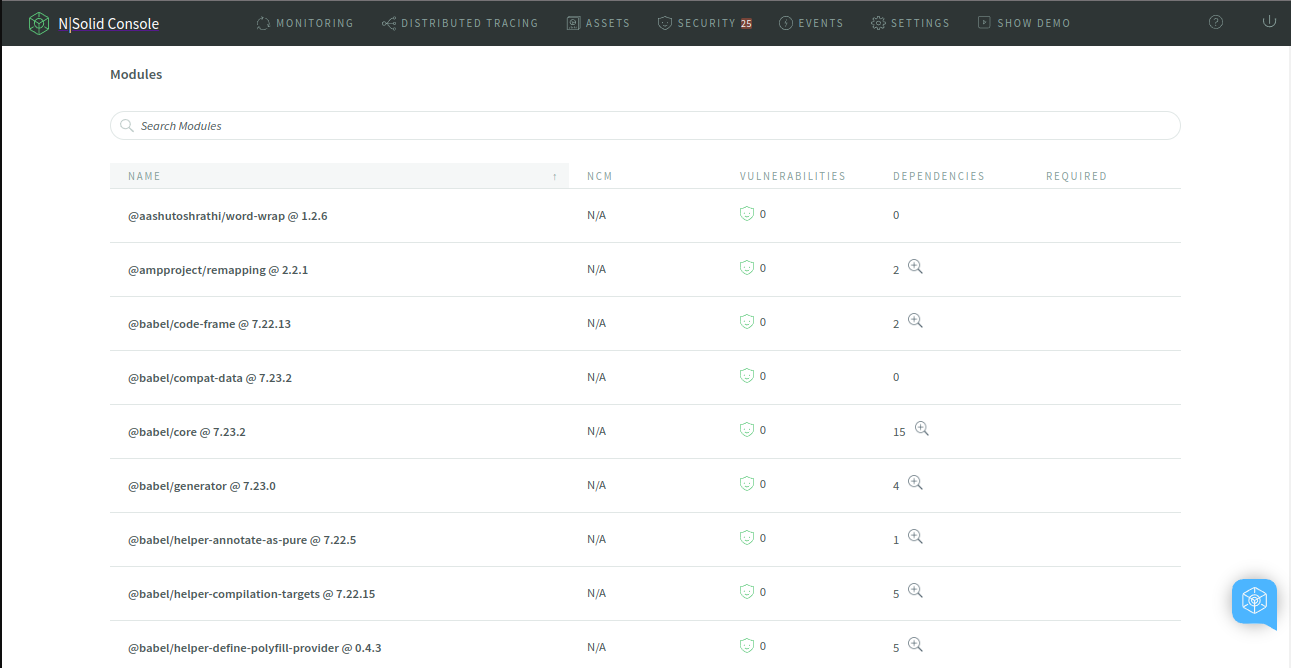Sort modules by Name column

(339, 176)
